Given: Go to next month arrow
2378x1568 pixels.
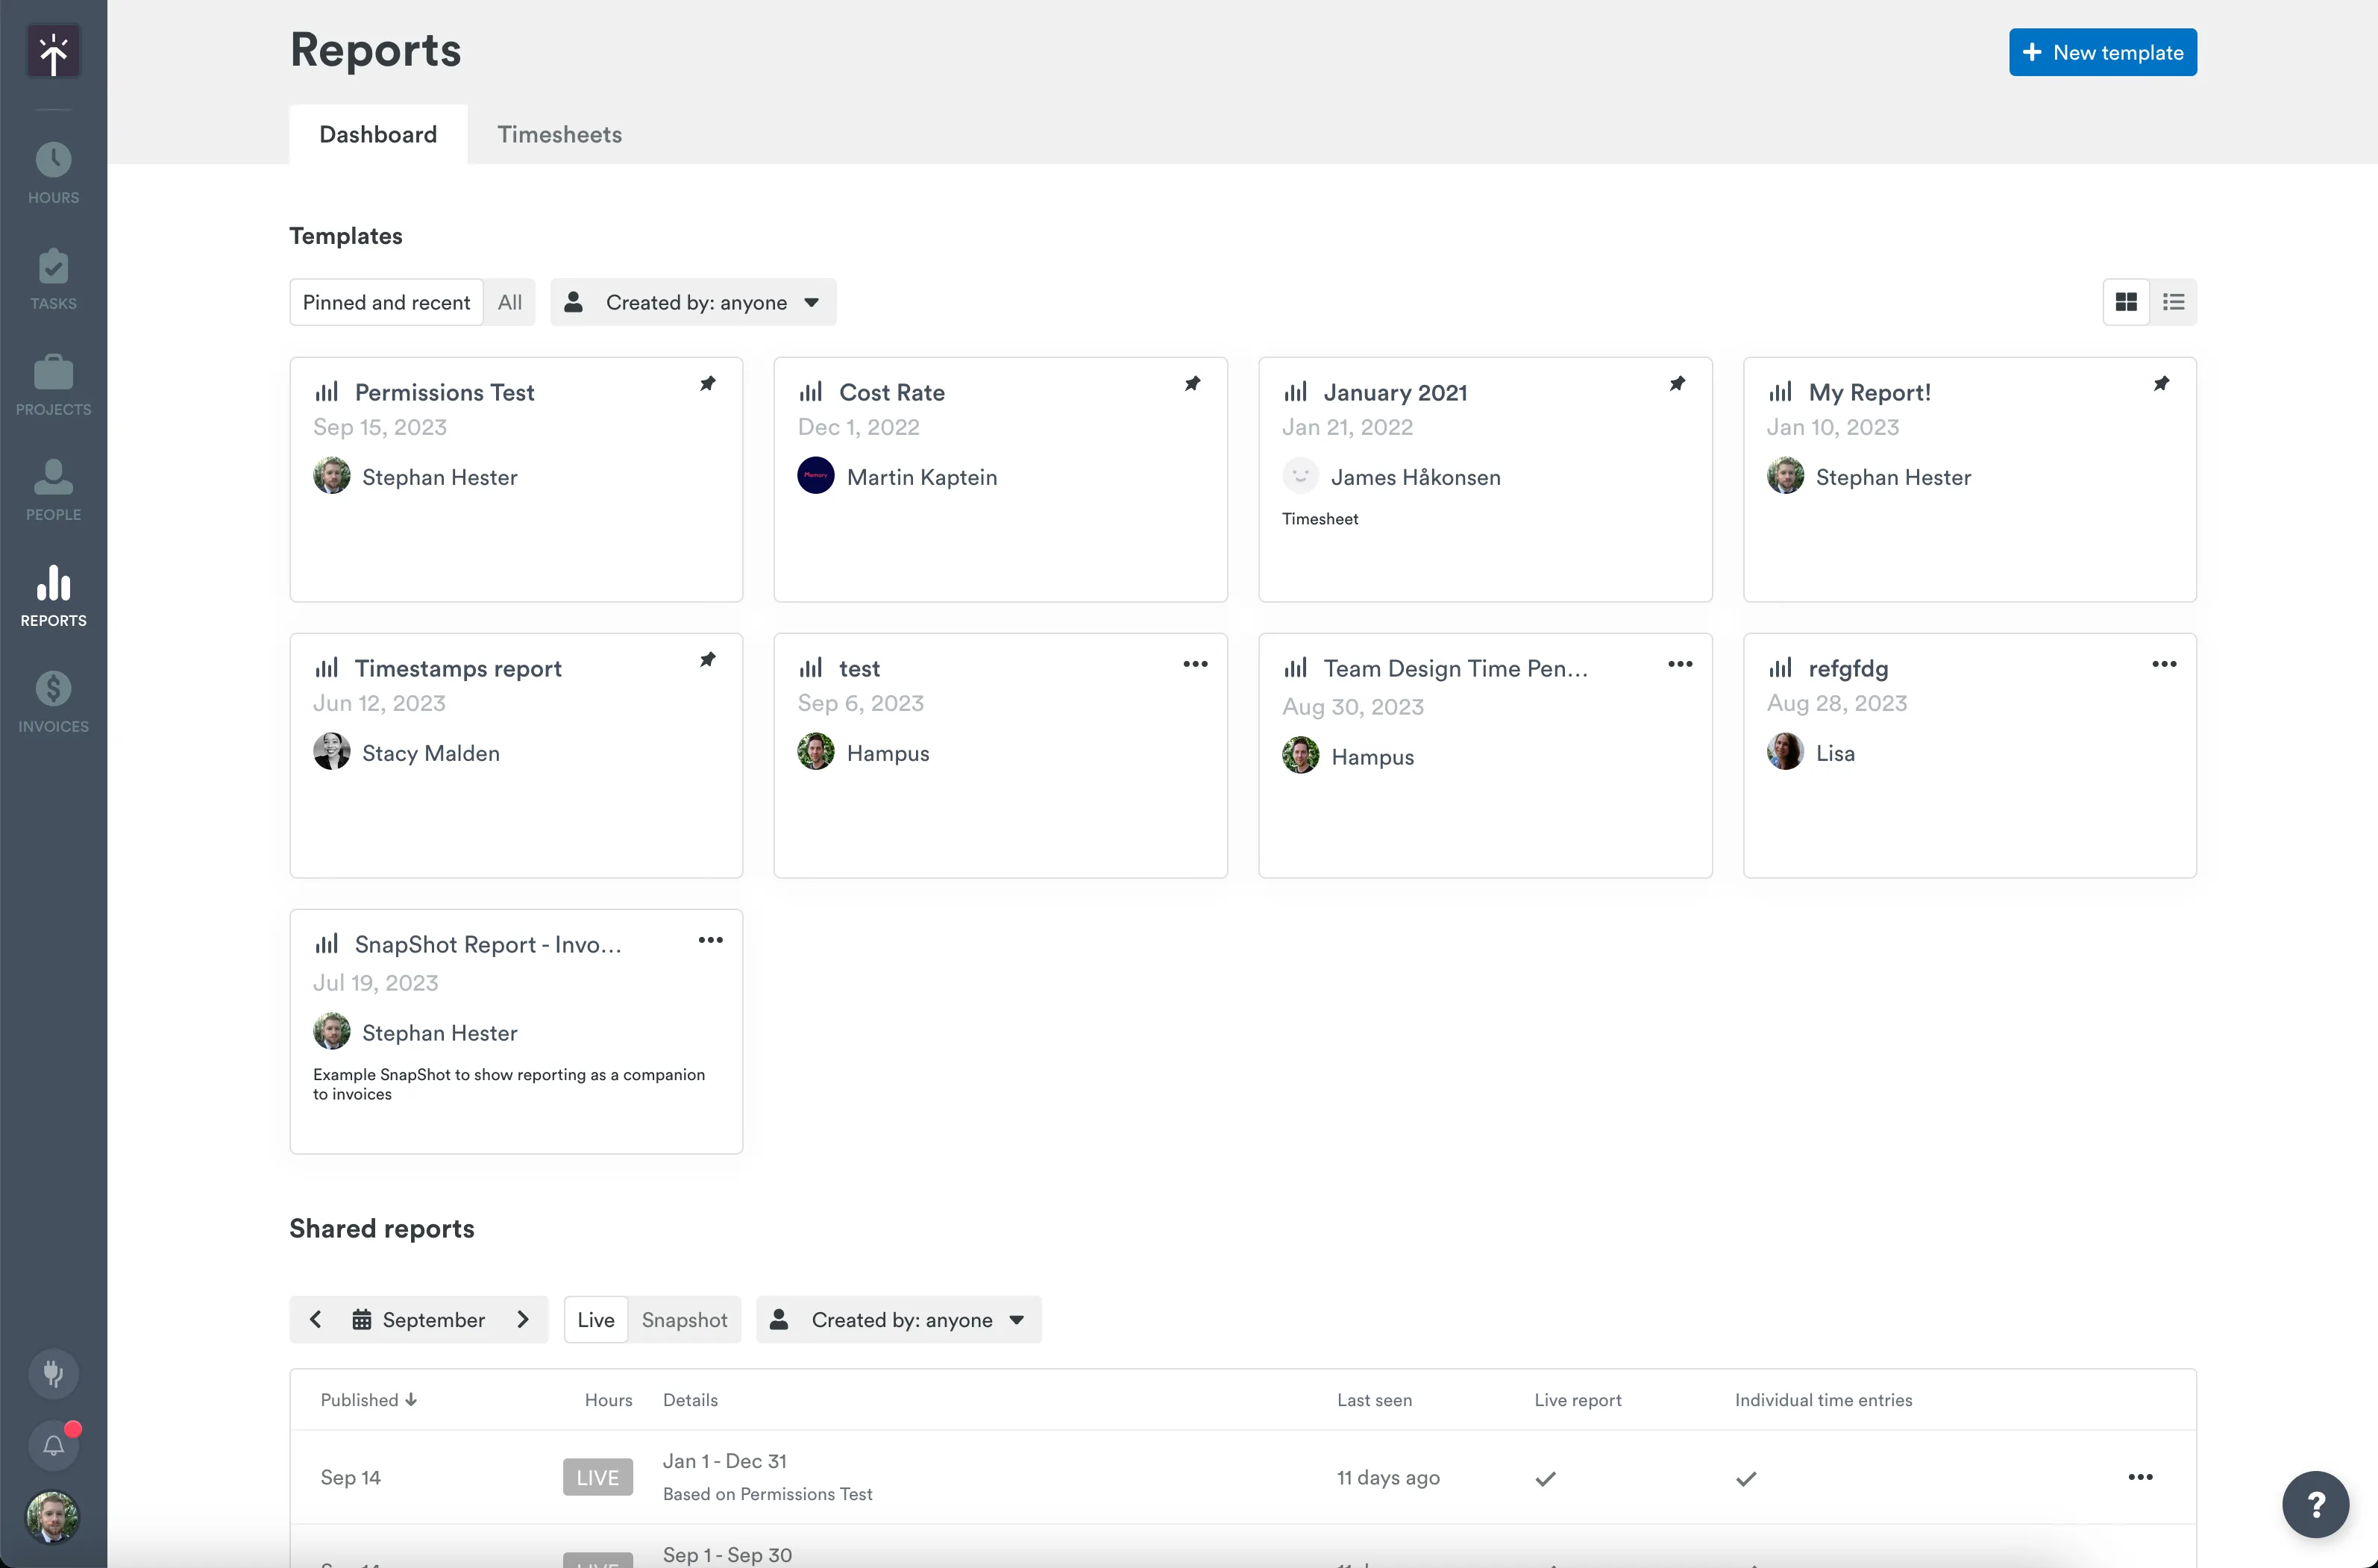Looking at the screenshot, I should [x=523, y=1319].
